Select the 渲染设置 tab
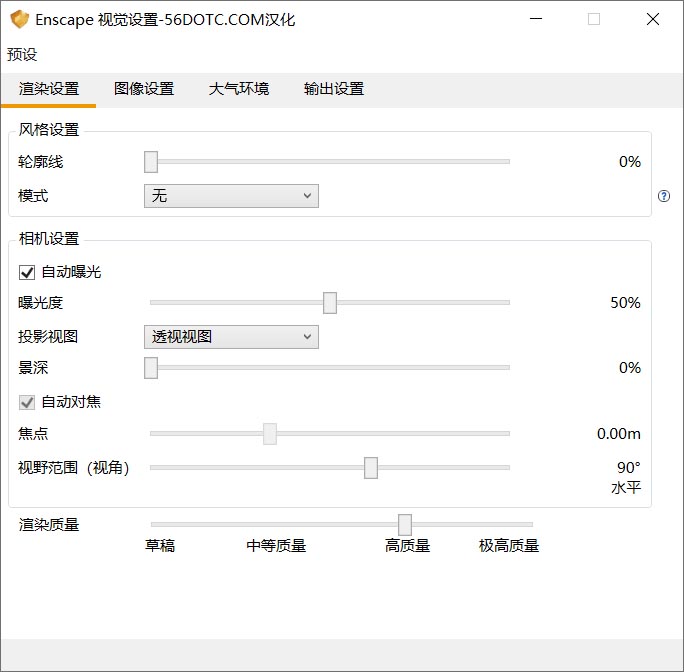This screenshot has height=672, width=684. tap(48, 89)
